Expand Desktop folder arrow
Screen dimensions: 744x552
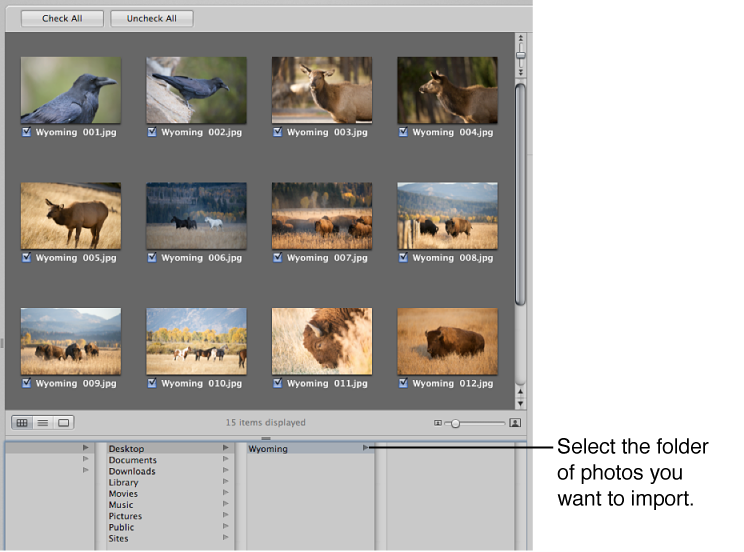(225, 448)
